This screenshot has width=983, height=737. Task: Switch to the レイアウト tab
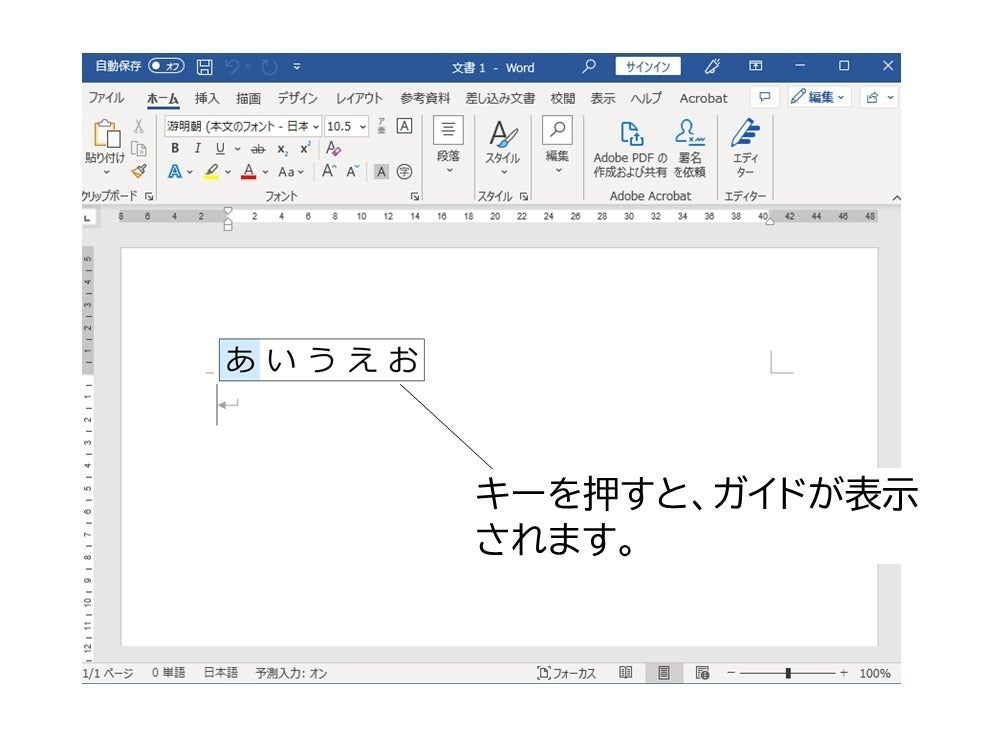359,98
